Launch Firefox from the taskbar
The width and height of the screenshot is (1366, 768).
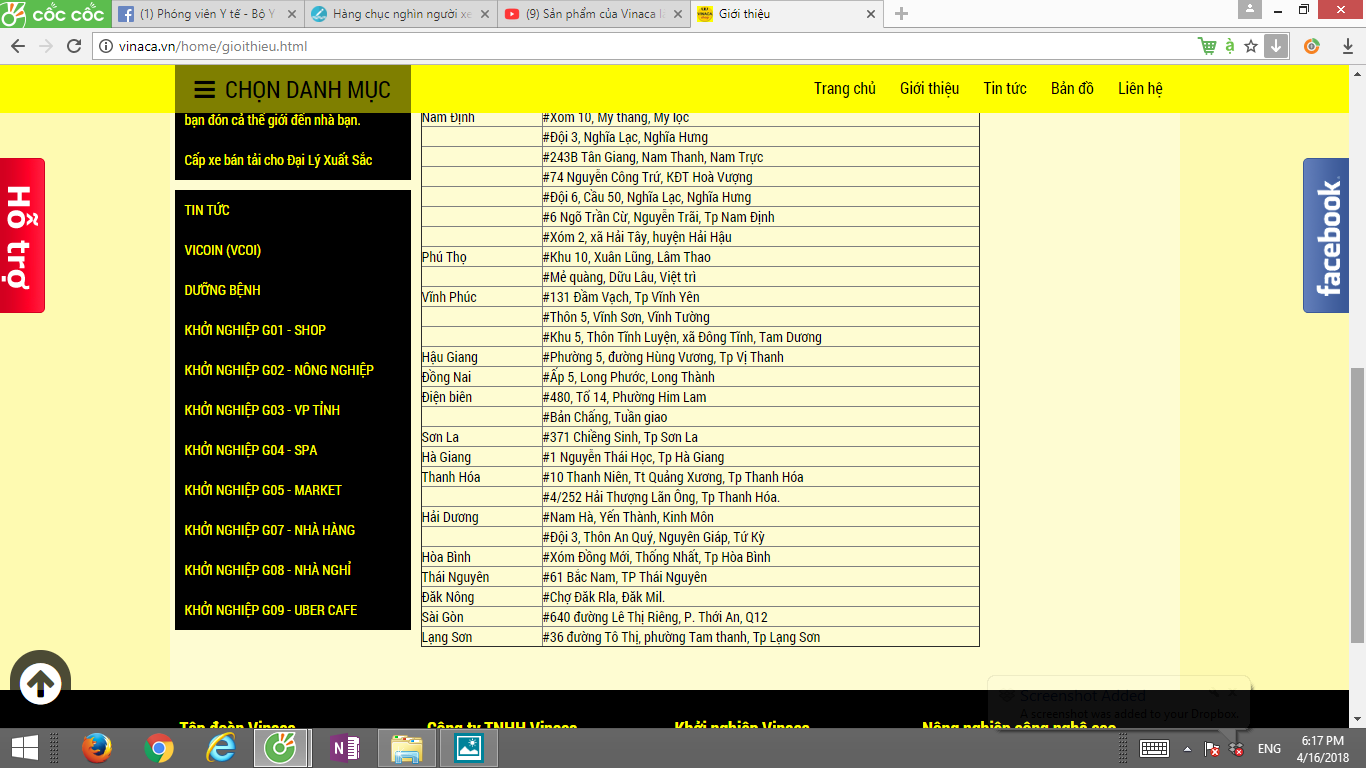click(97, 748)
